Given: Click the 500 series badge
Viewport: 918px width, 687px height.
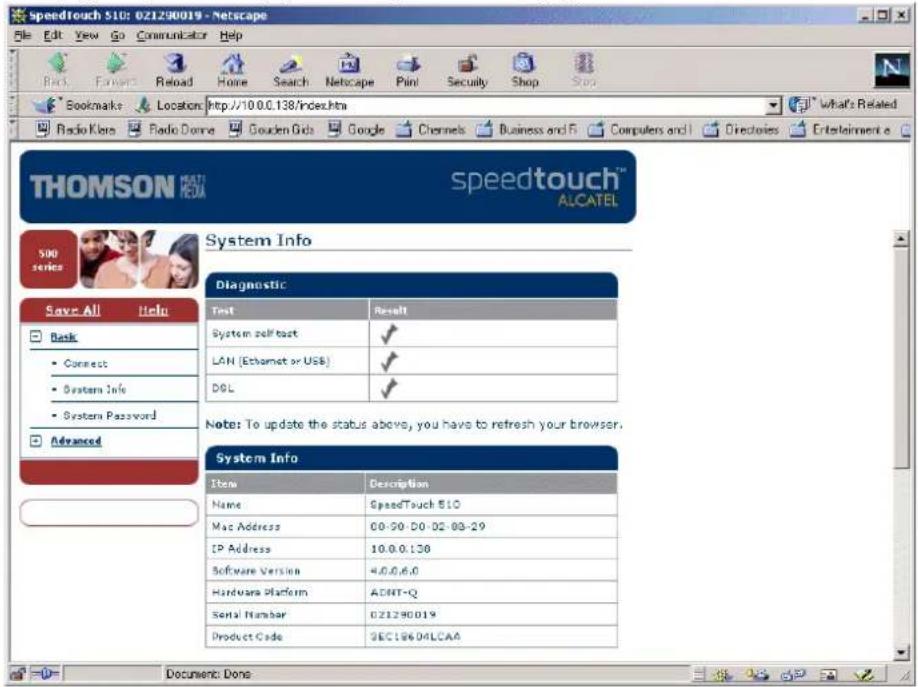Looking at the screenshot, I should click(x=48, y=259).
